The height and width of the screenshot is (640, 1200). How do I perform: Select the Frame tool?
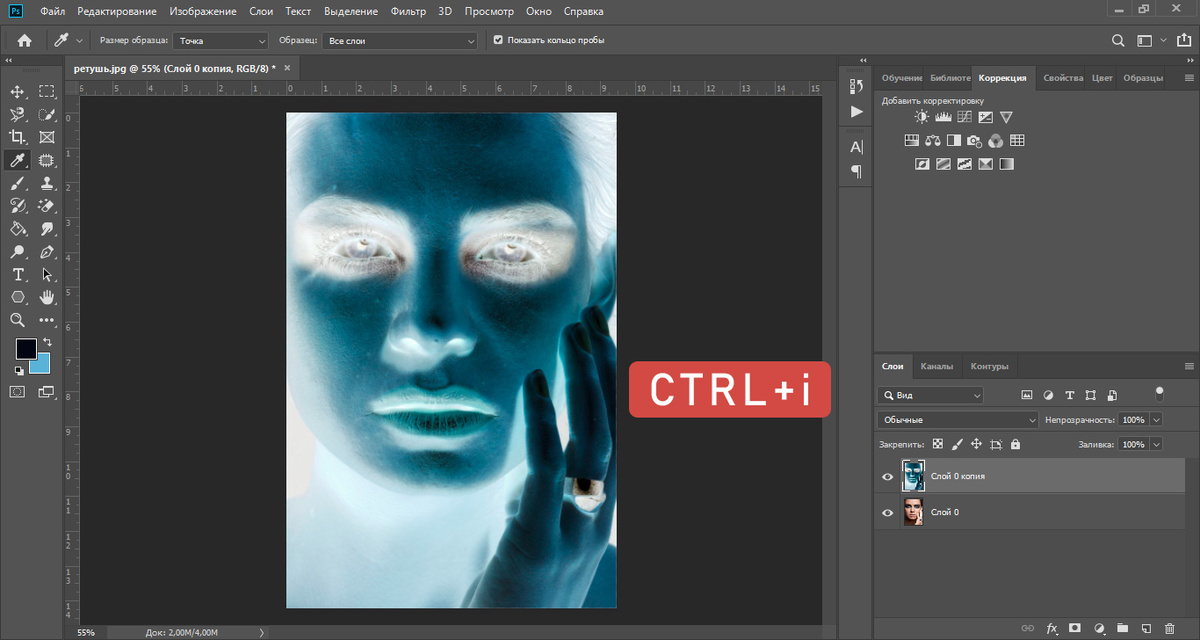click(46, 137)
